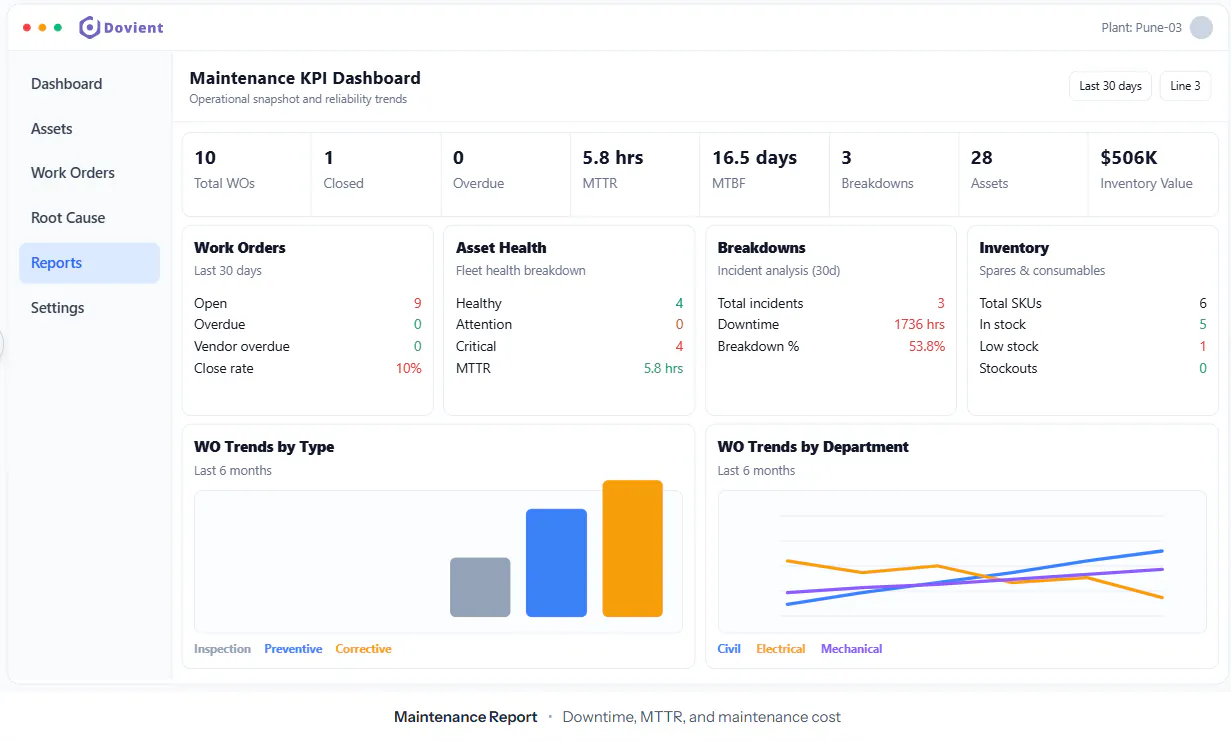Click the Maintenance KPI Dashboard title
Screen dimensions: 1231x742
[x=305, y=78]
